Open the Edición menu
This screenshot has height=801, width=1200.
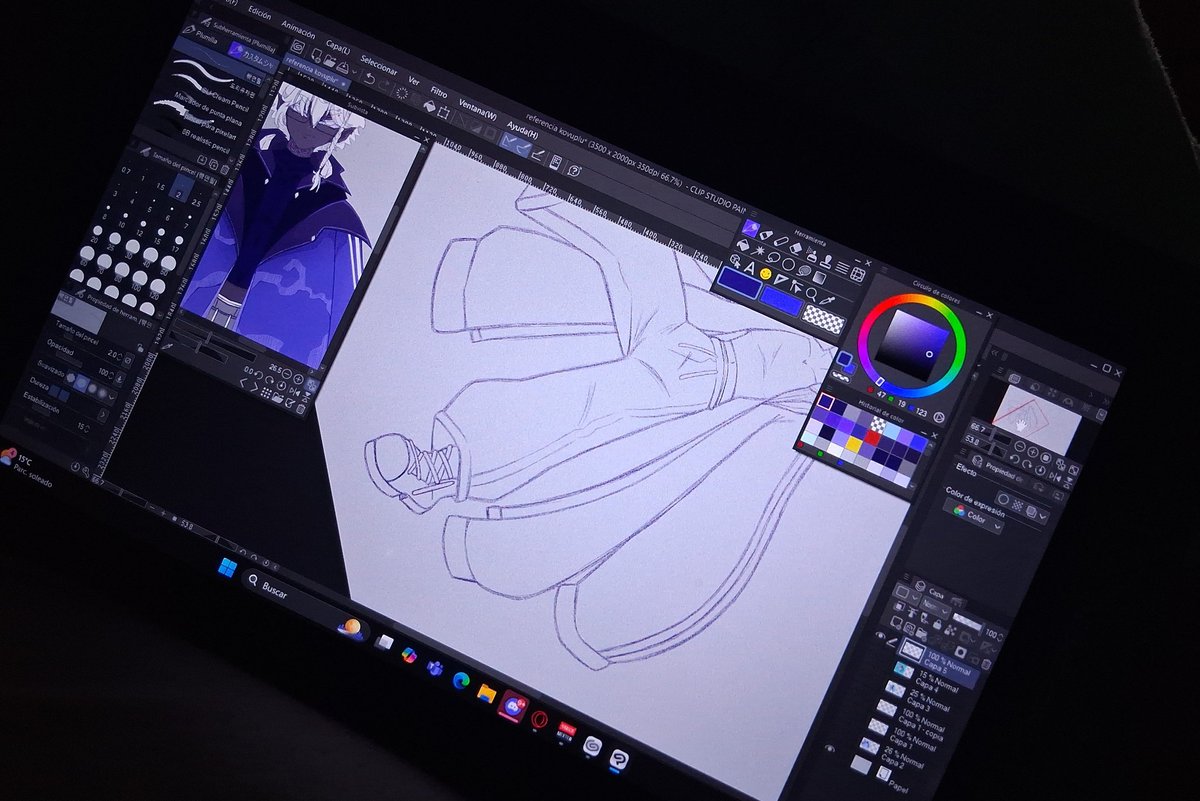tap(259, 14)
